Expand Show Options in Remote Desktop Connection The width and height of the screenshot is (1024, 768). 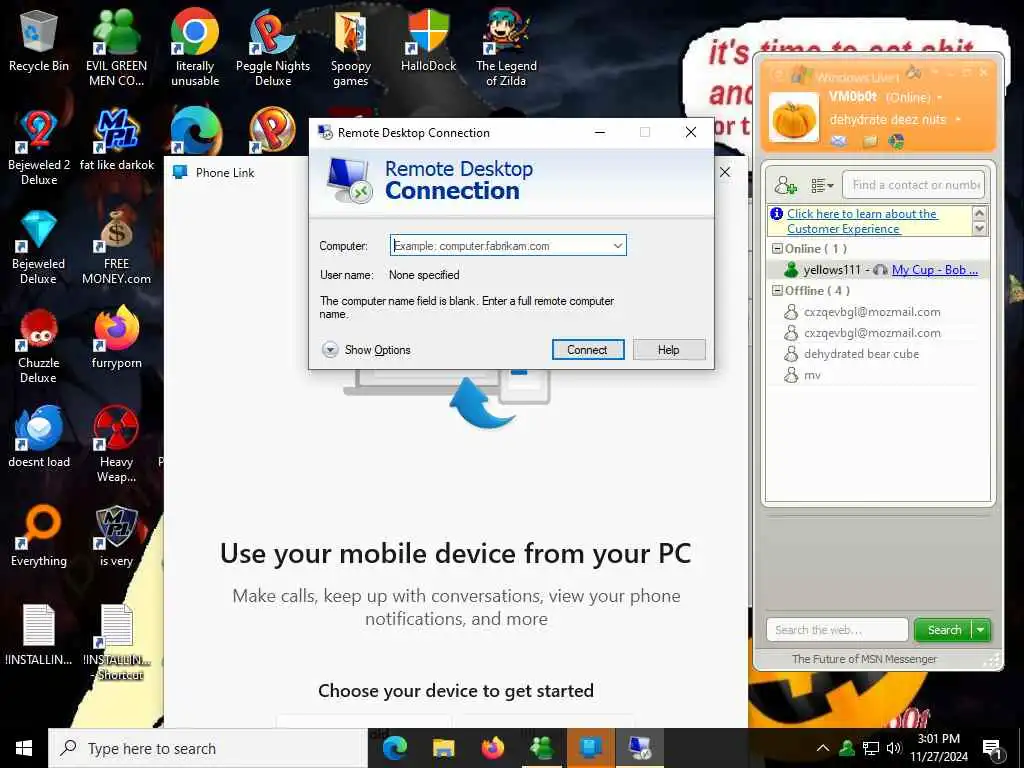pyautogui.click(x=366, y=350)
